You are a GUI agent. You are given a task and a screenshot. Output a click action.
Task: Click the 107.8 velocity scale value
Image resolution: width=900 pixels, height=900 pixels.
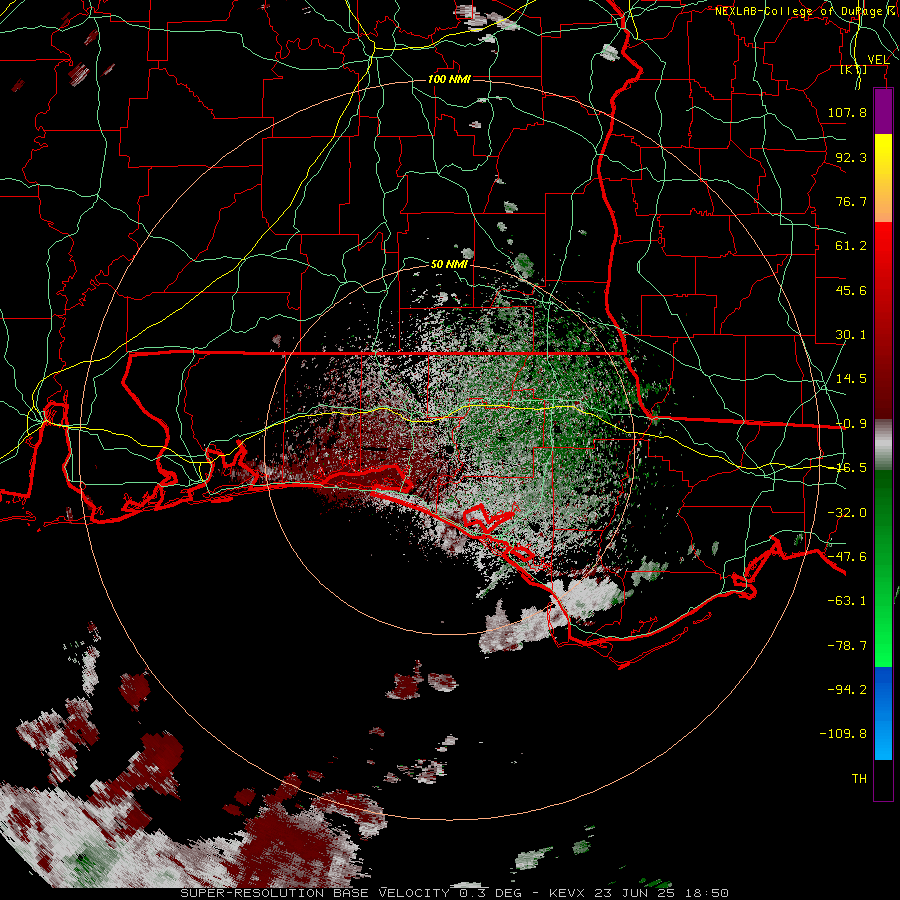pyautogui.click(x=847, y=112)
